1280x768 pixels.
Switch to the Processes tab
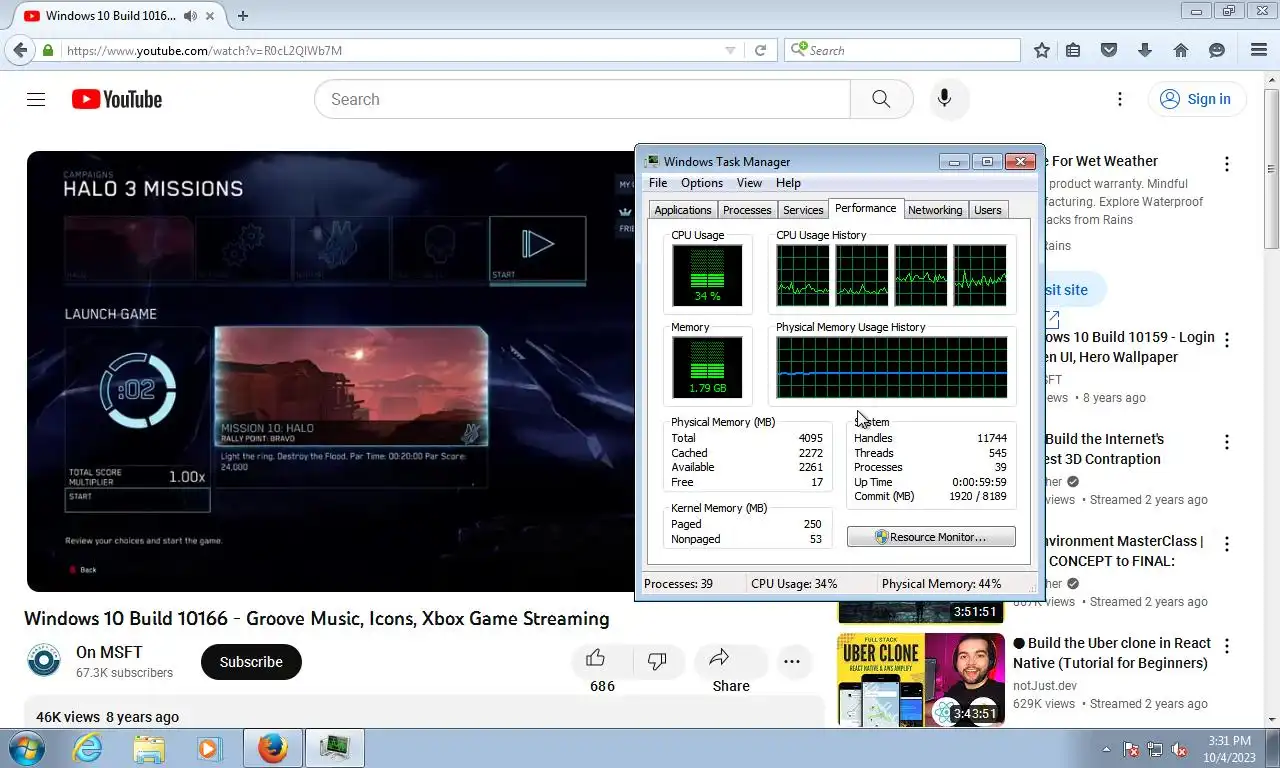[x=747, y=210]
